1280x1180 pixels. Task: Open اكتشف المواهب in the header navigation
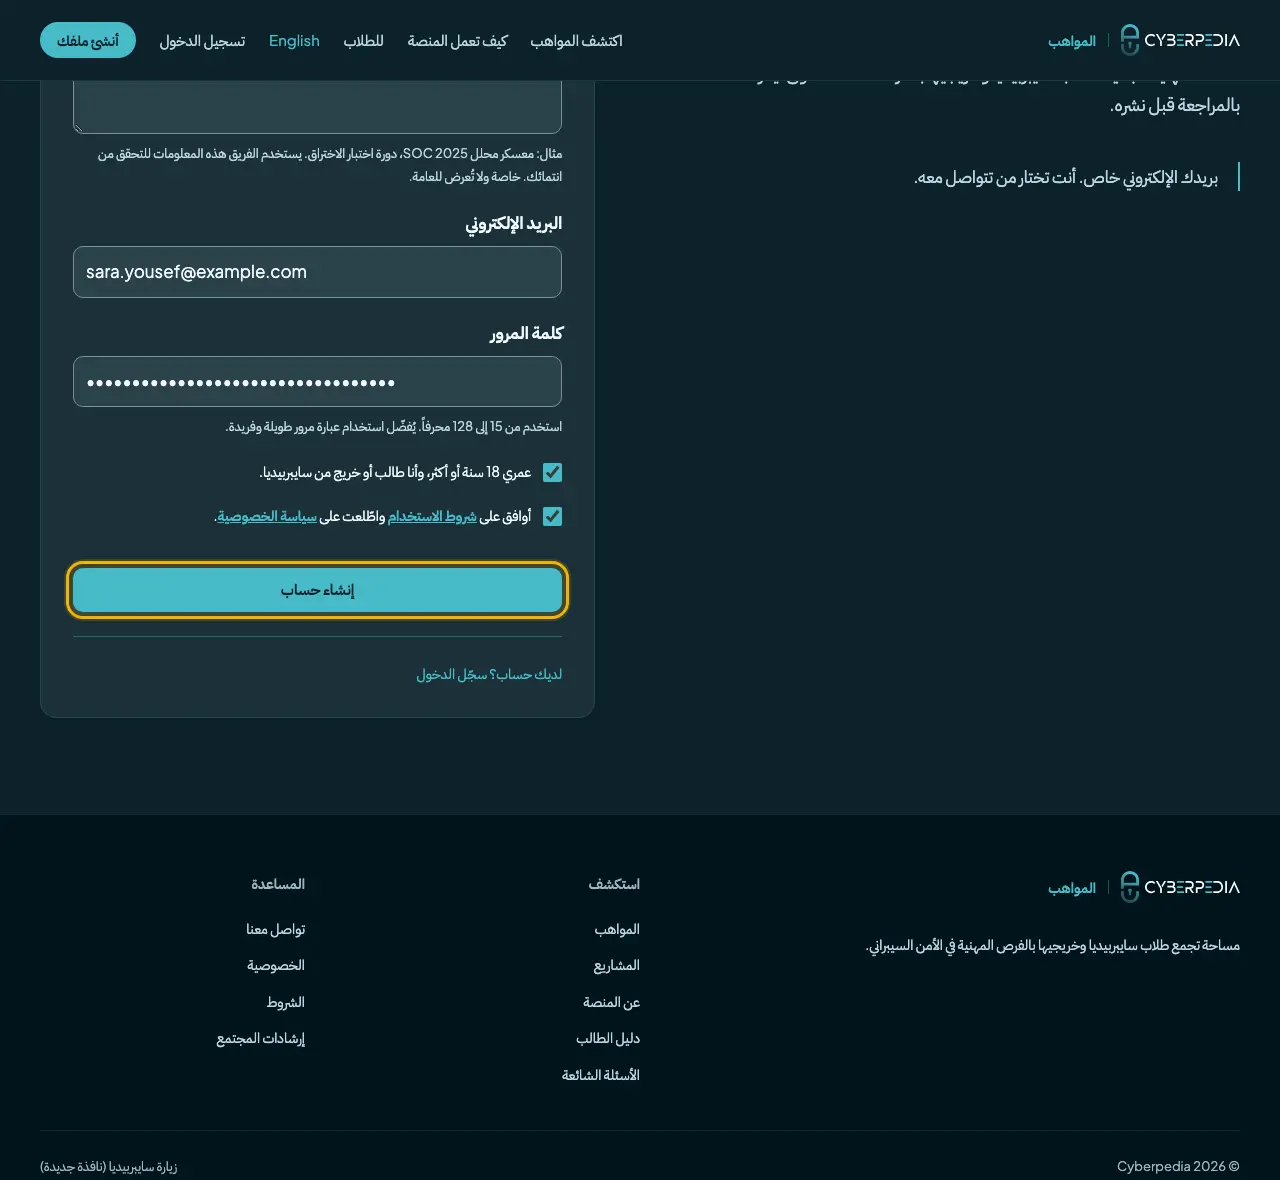576,41
